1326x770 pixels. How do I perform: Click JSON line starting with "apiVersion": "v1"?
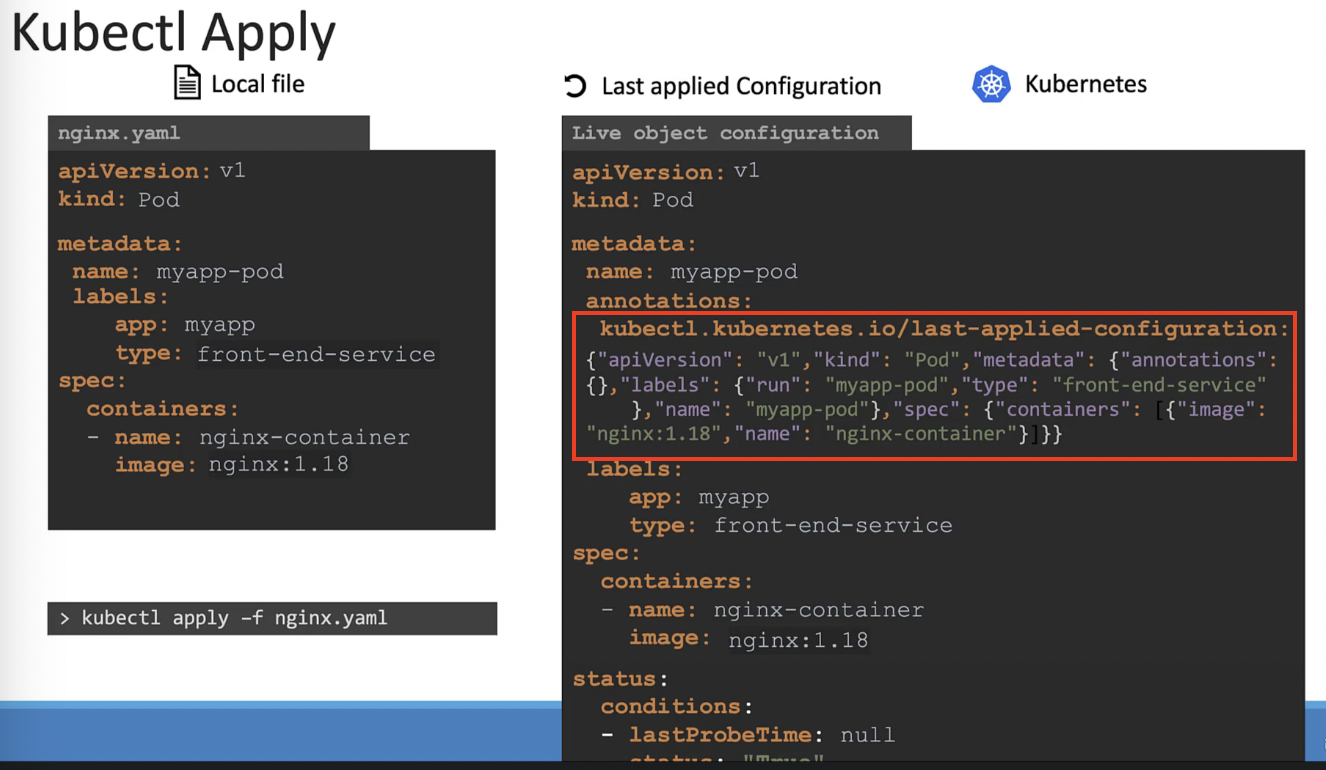pos(932,360)
